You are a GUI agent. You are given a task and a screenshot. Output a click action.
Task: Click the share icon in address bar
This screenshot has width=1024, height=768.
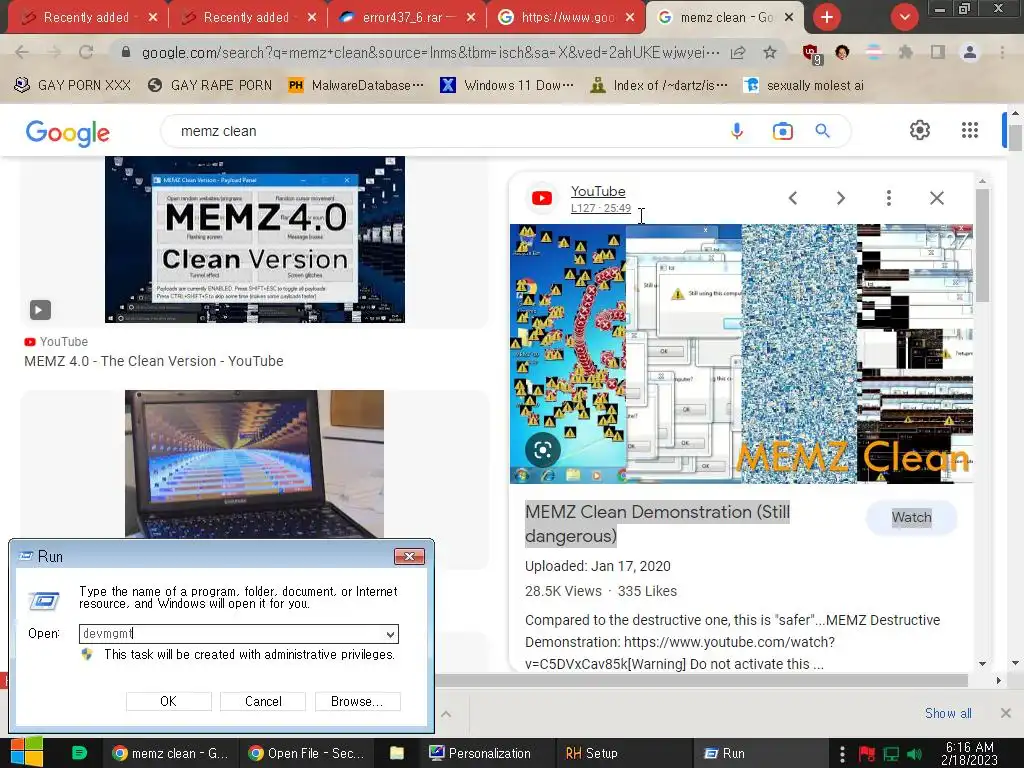(x=738, y=52)
